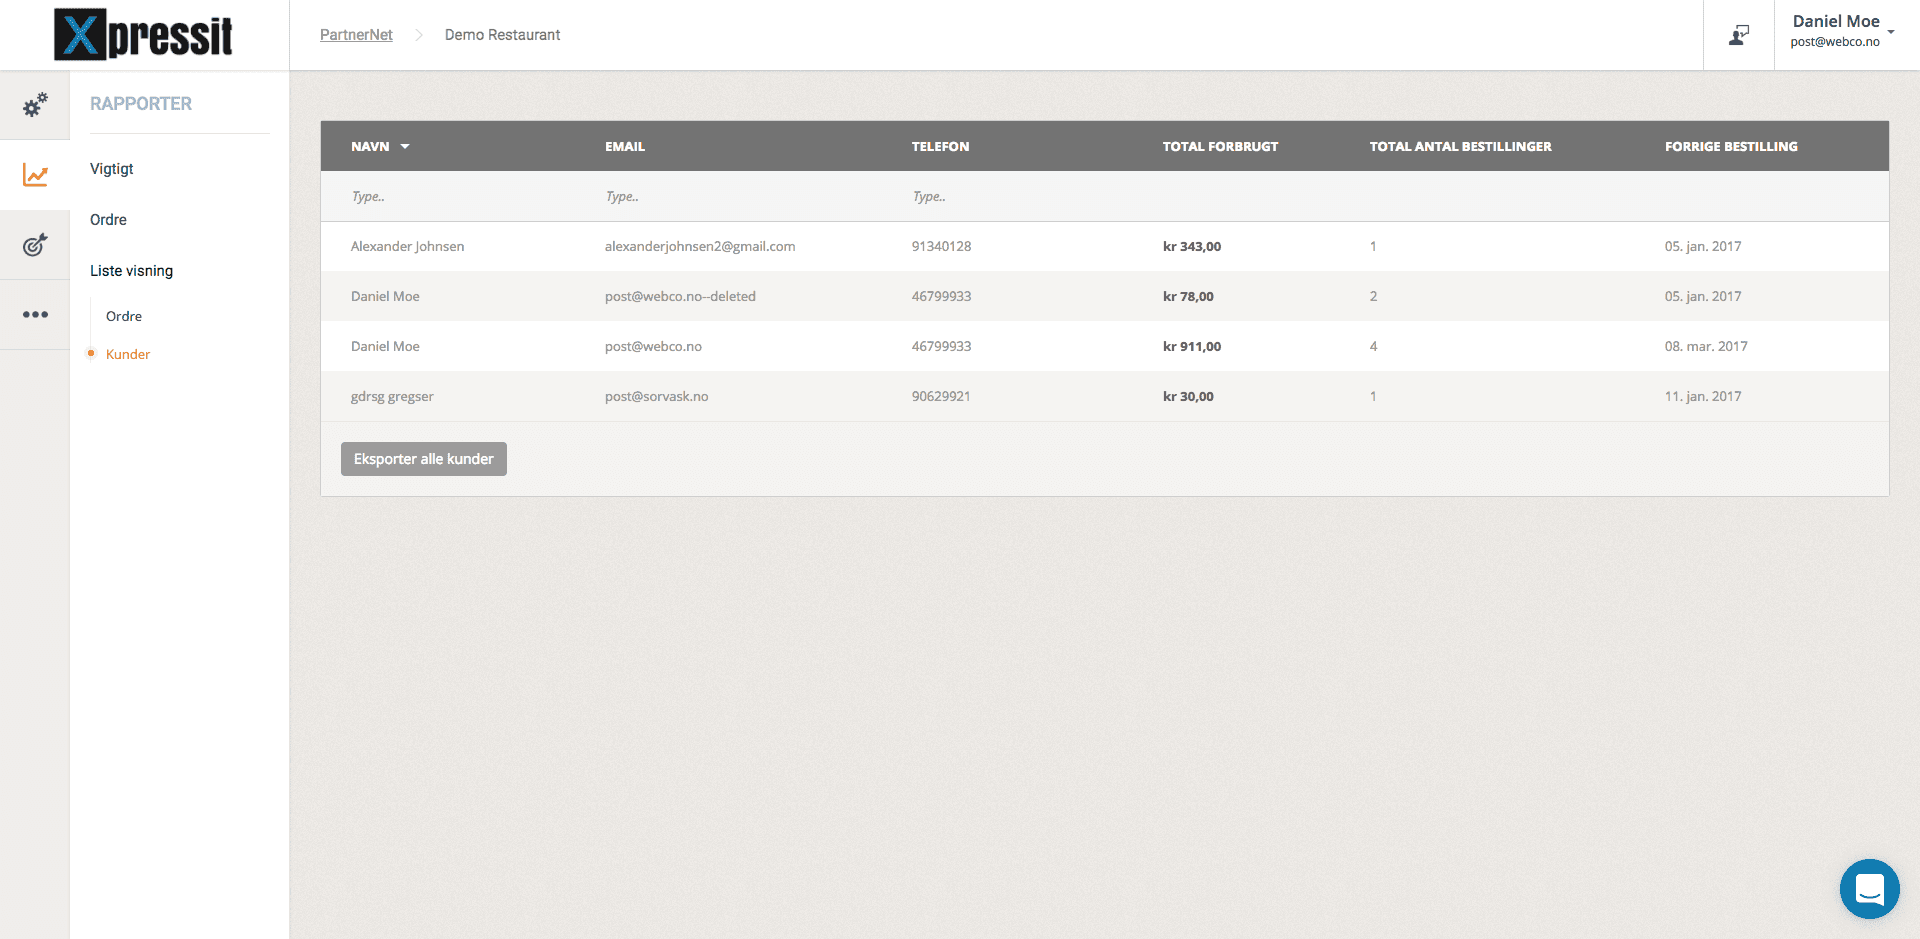Open the Daniel Moe account dropdown
Screen dimensions: 1920x939
(1843, 31)
